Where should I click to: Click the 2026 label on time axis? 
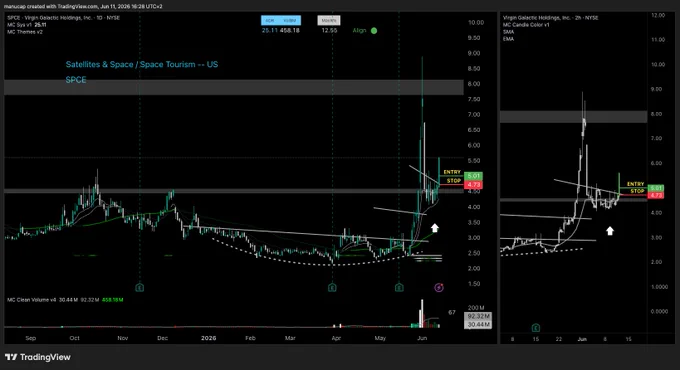pyautogui.click(x=208, y=338)
